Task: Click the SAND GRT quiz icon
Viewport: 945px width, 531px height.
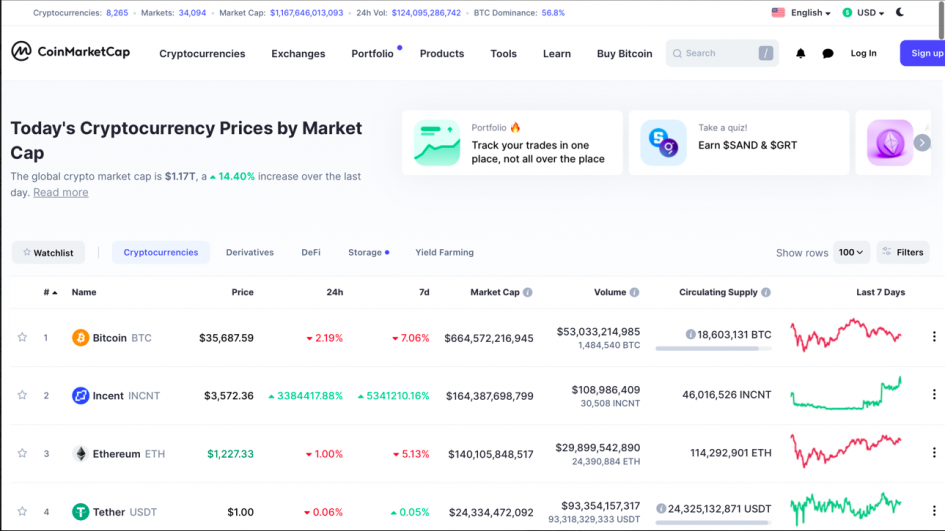Action: coord(664,143)
